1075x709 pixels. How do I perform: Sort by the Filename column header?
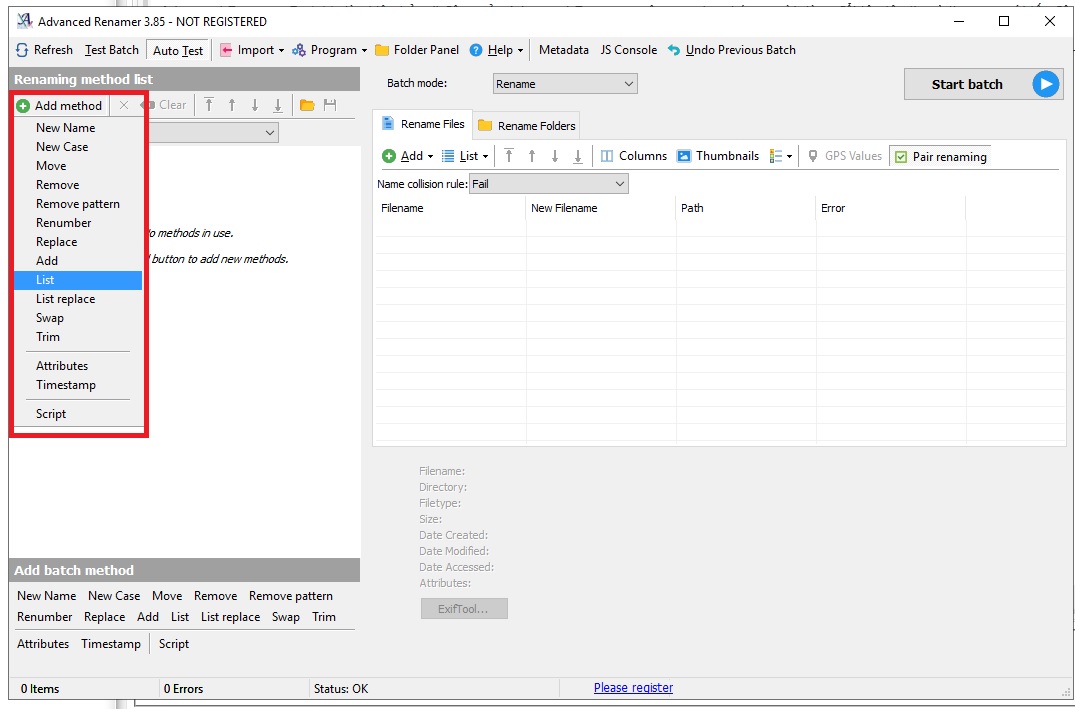pos(451,208)
